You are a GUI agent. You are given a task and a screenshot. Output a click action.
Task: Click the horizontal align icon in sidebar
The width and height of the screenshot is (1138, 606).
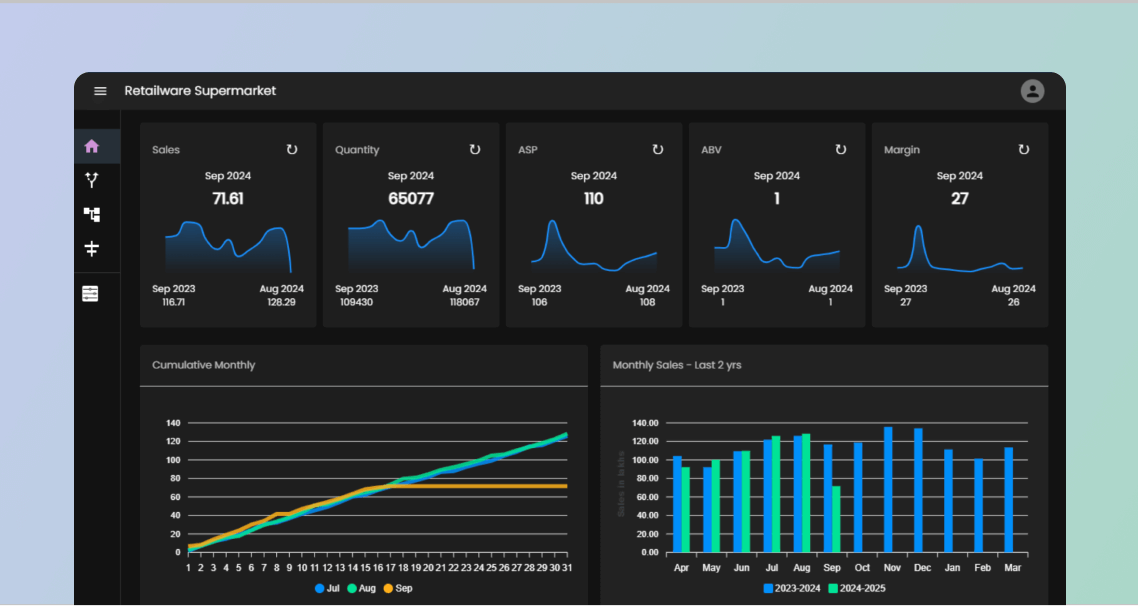92,249
